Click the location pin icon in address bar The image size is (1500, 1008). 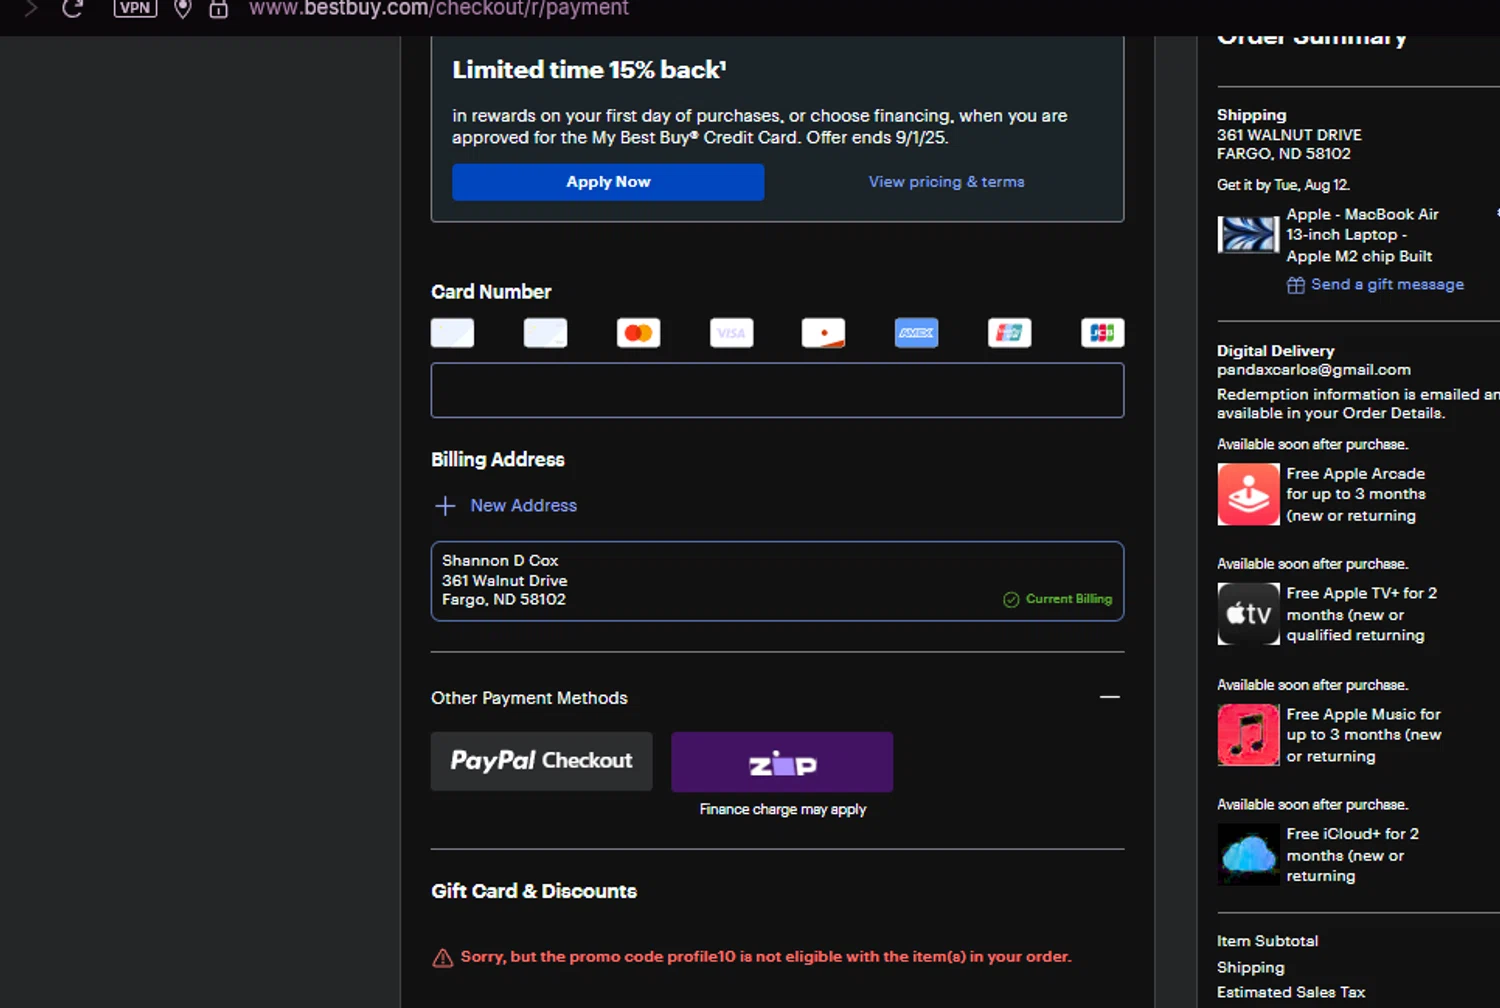click(x=182, y=9)
